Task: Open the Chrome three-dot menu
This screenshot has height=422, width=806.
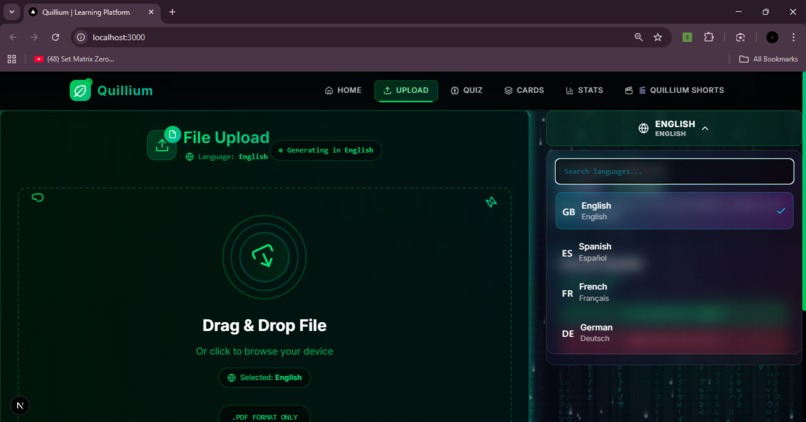Action: (x=793, y=37)
